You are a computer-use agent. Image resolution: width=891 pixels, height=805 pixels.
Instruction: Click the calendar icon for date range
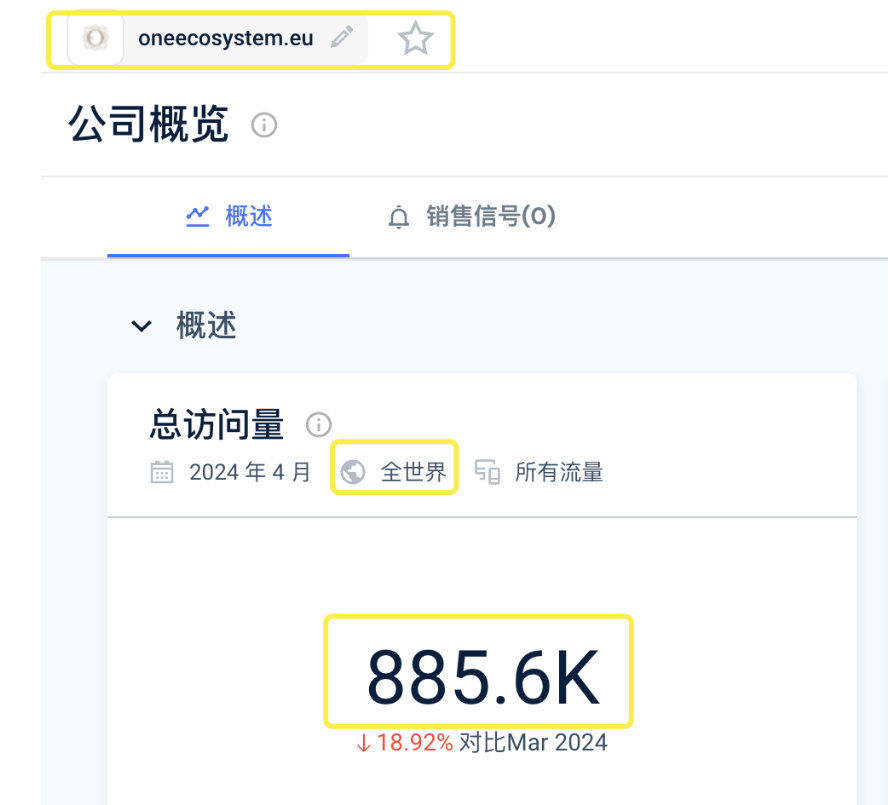[162, 472]
